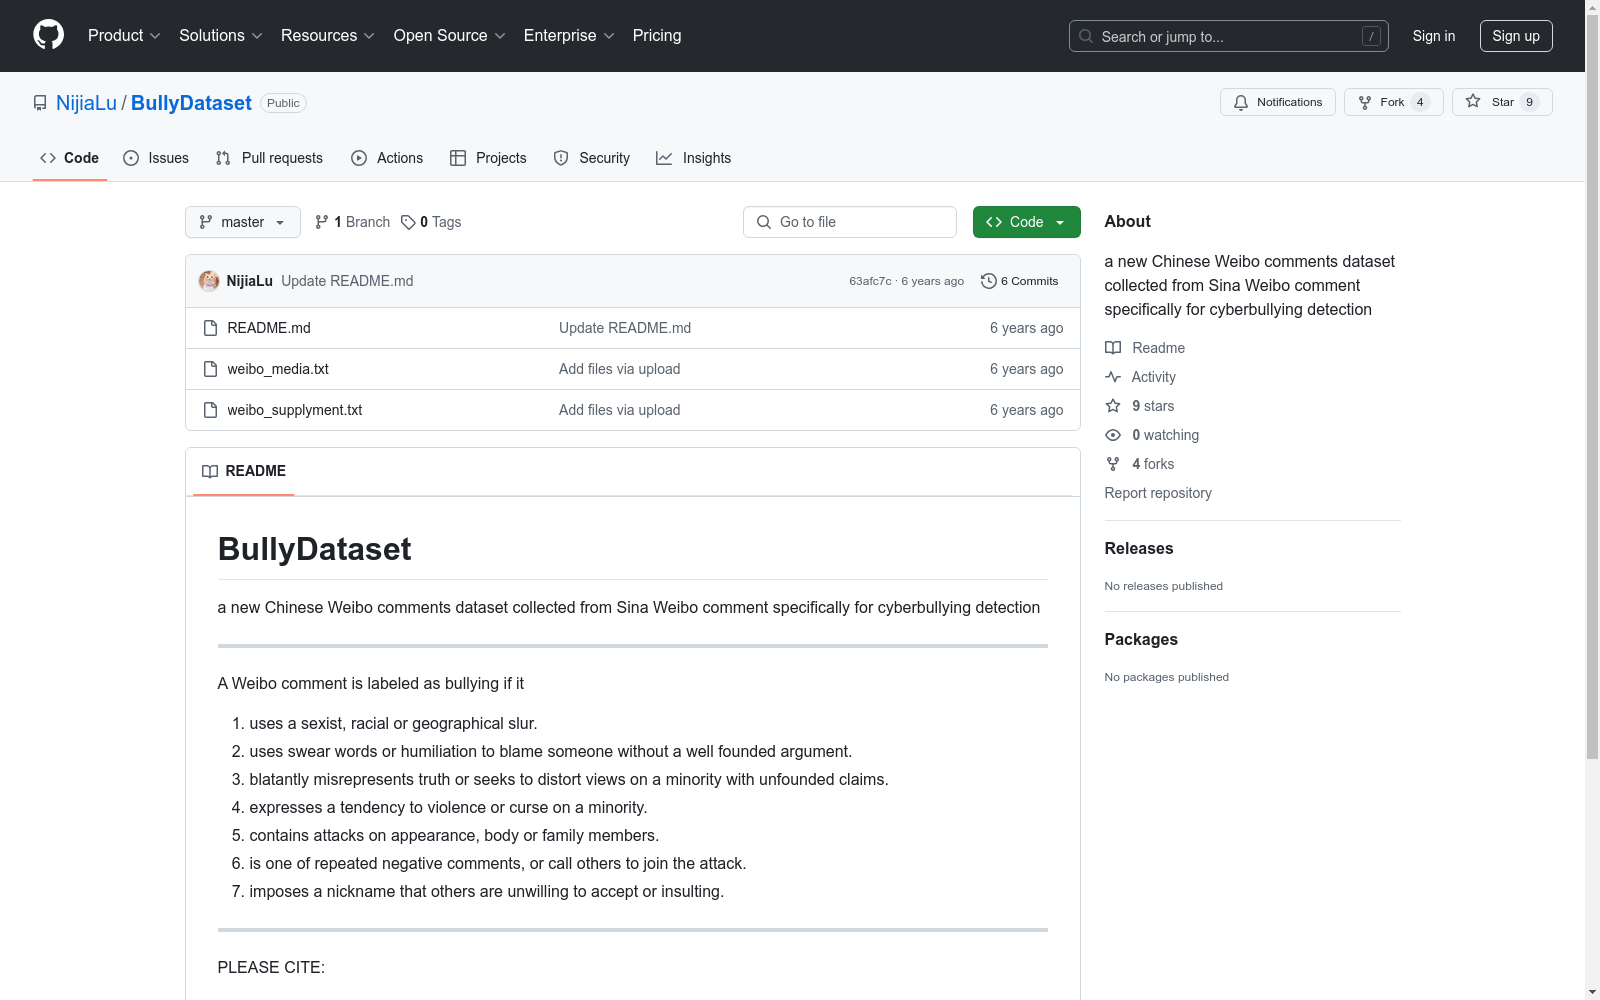The image size is (1600, 1000).
Task: Click the file icon next to weibo_media.txt
Action: coord(210,369)
